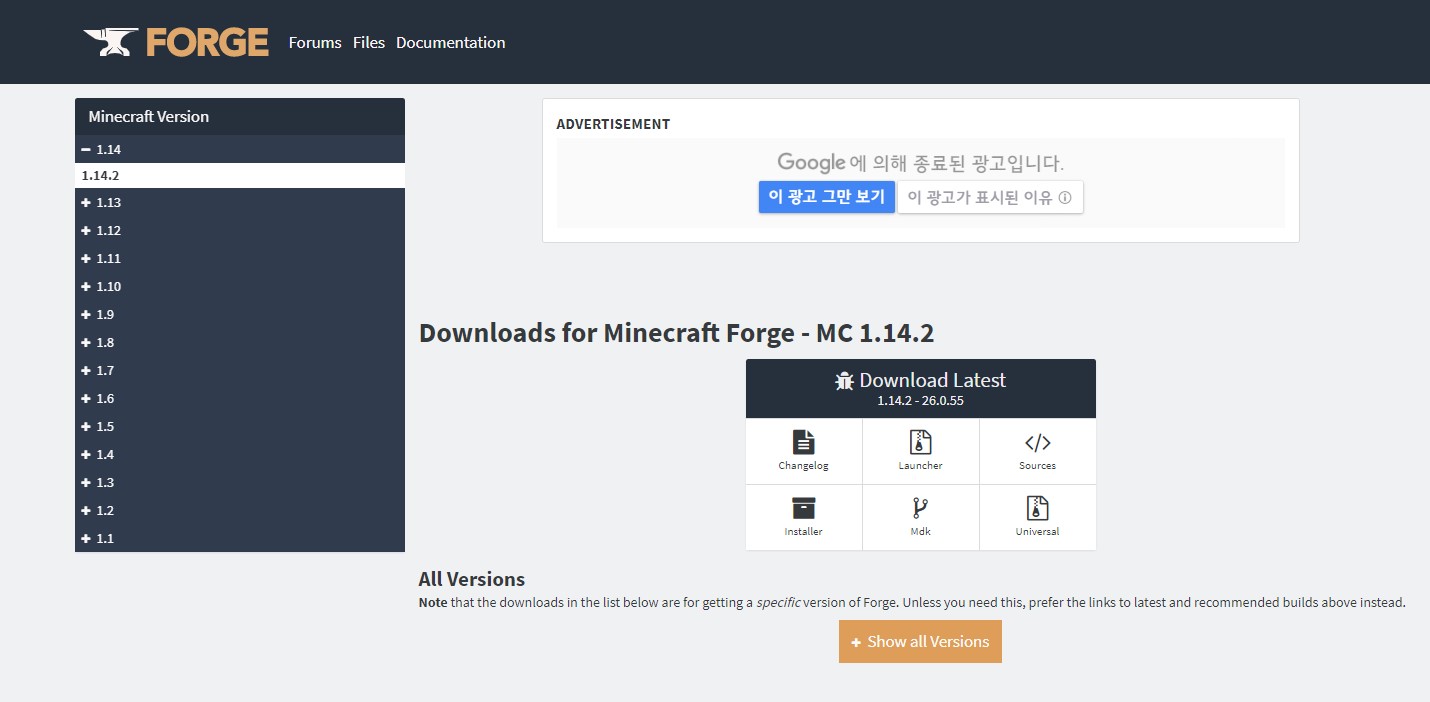Image resolution: width=1430 pixels, height=702 pixels.
Task: Click the Minecraft Version sidebar header
Action: (x=240, y=116)
